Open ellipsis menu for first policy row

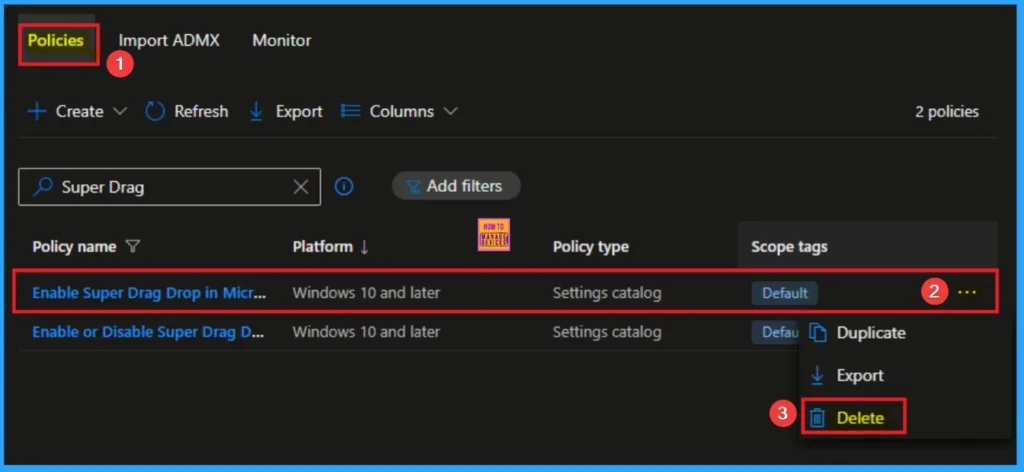pyautogui.click(x=967, y=292)
